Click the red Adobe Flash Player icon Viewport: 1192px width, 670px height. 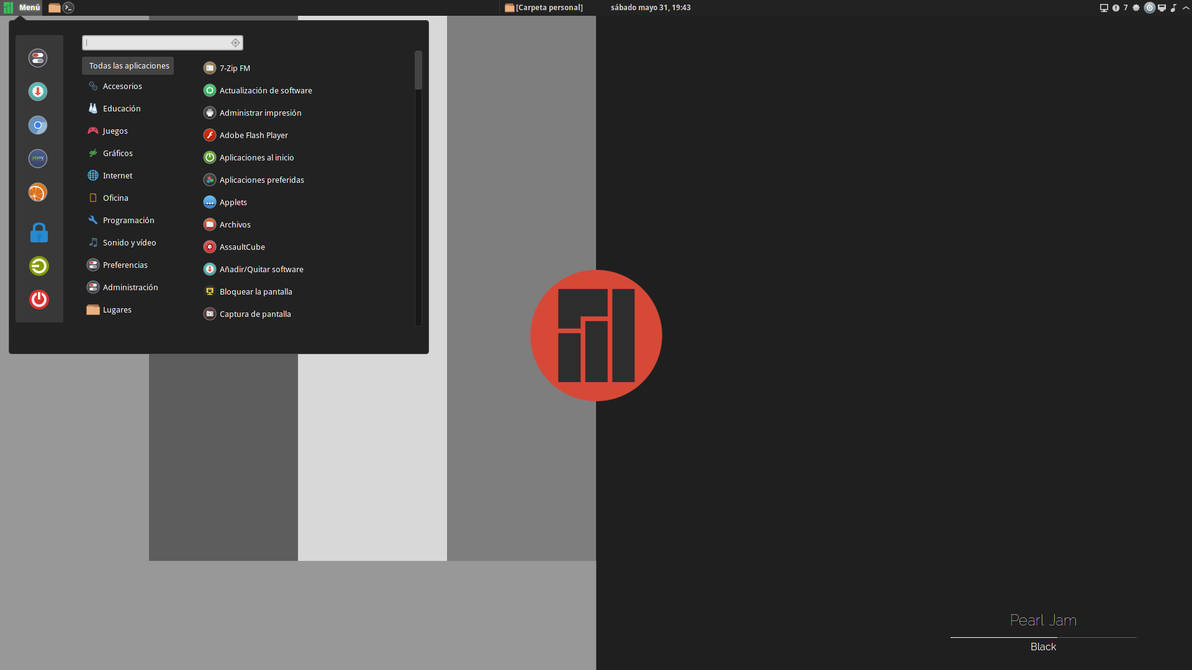210,135
